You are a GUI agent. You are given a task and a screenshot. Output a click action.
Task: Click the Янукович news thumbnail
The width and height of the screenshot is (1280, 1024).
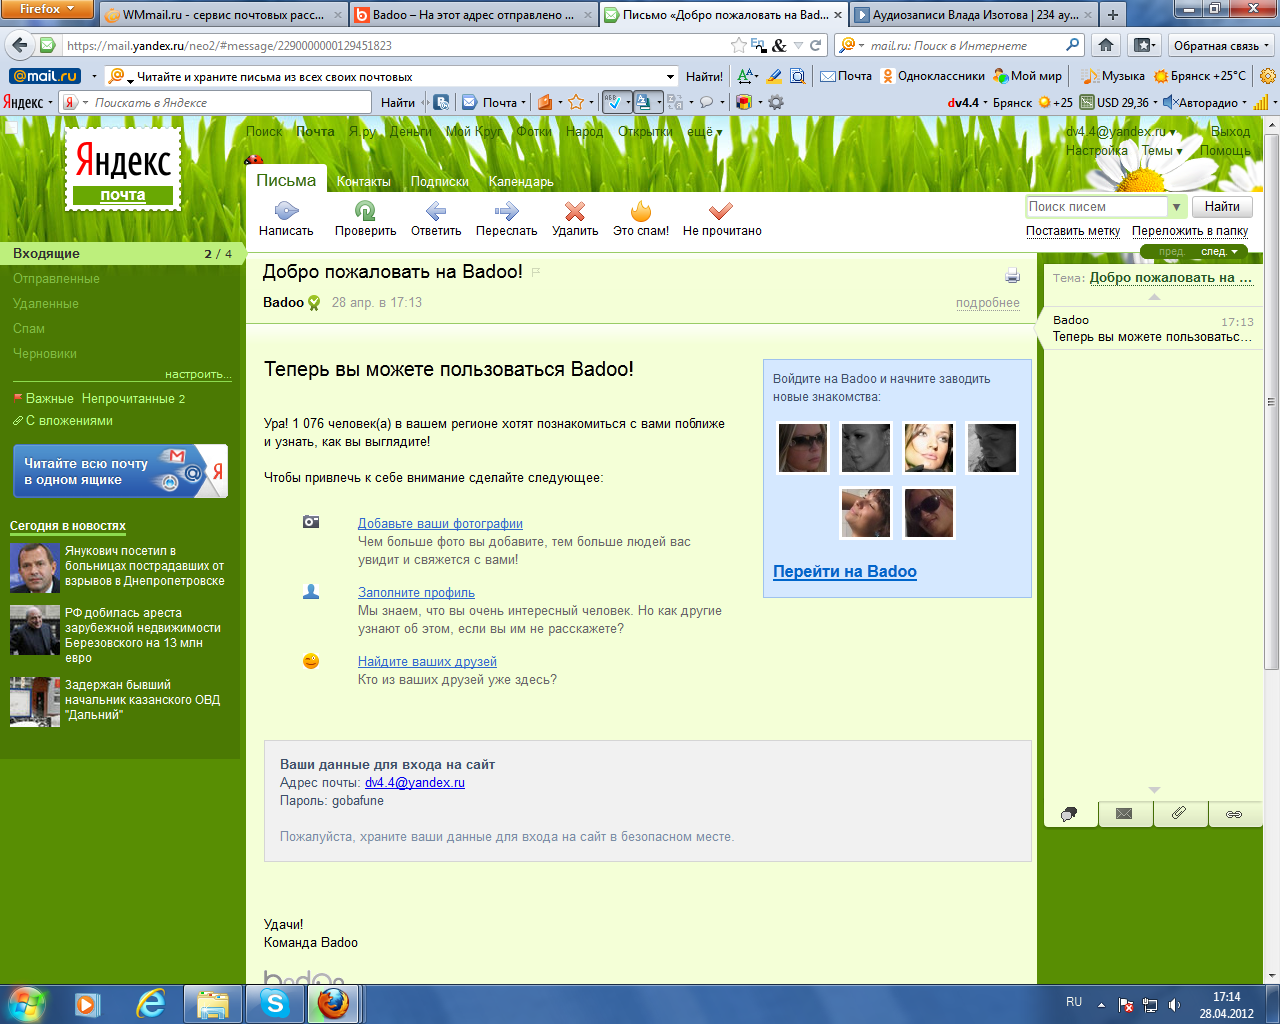[35, 567]
